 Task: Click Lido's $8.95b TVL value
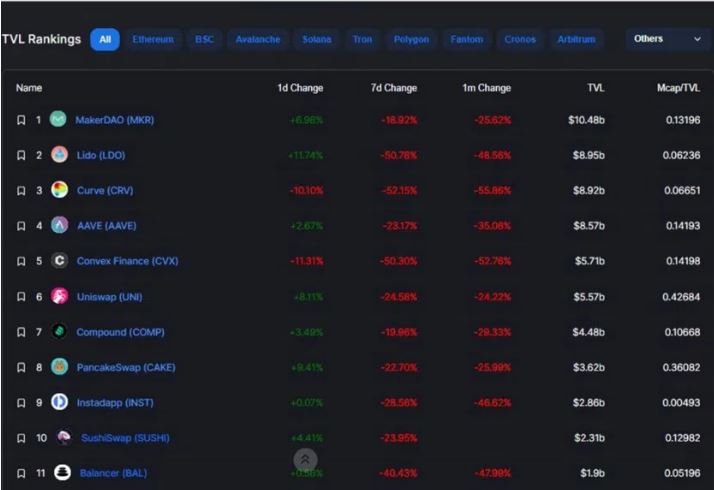pos(589,155)
